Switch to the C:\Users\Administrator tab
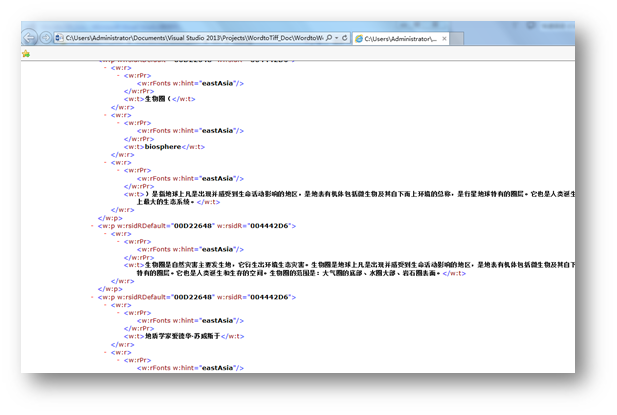617x415 pixels. tap(401, 39)
